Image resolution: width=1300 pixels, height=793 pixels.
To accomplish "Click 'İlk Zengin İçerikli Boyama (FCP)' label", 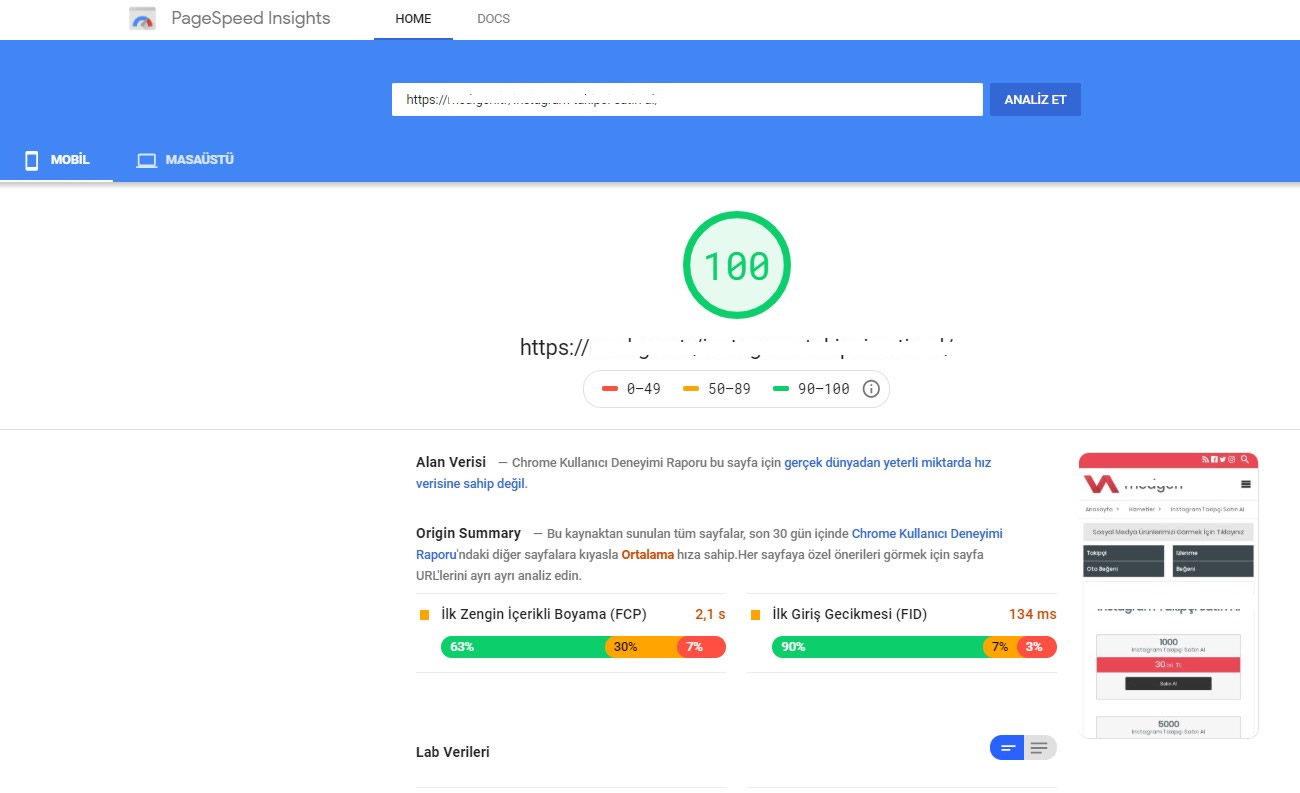I will [x=544, y=615].
